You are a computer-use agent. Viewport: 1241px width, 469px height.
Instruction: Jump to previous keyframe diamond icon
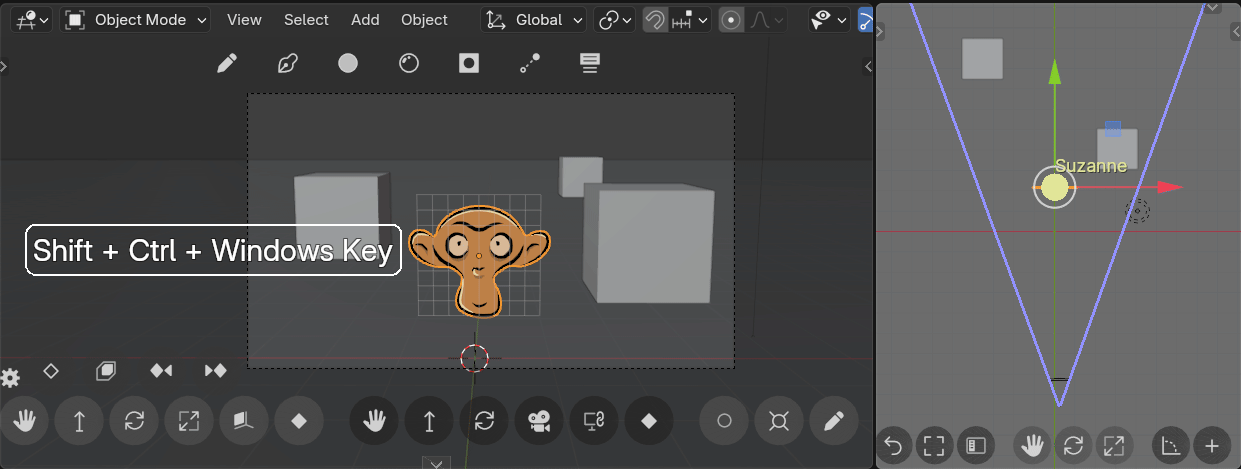161,371
